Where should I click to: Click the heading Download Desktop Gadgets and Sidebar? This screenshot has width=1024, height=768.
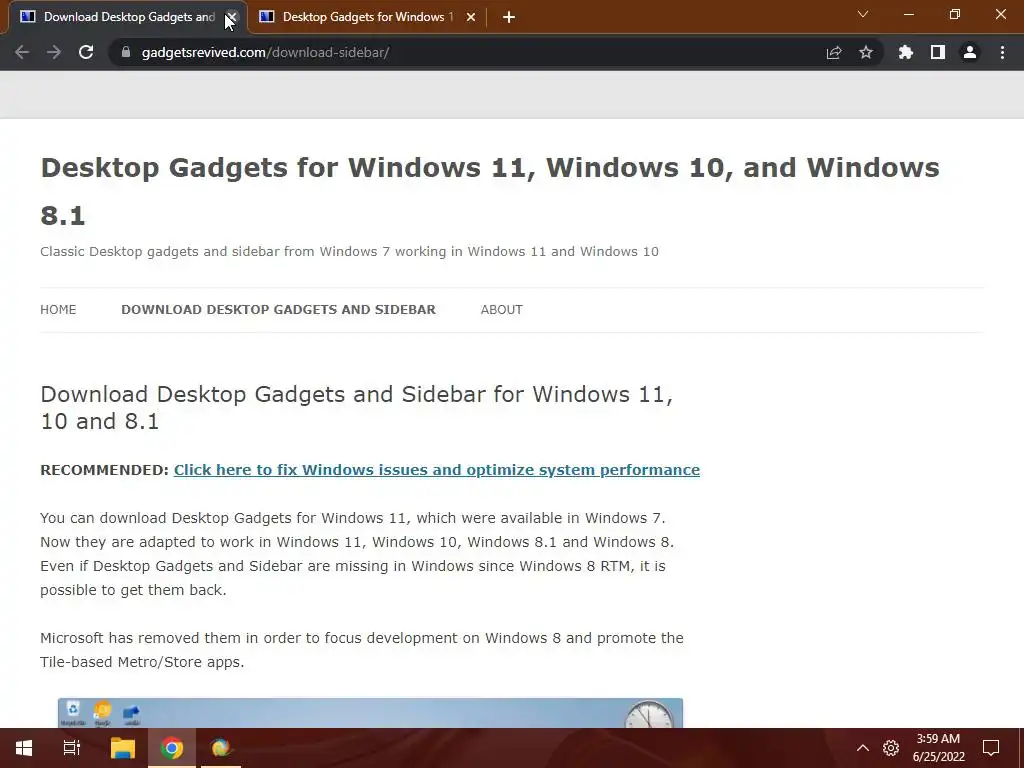357,408
